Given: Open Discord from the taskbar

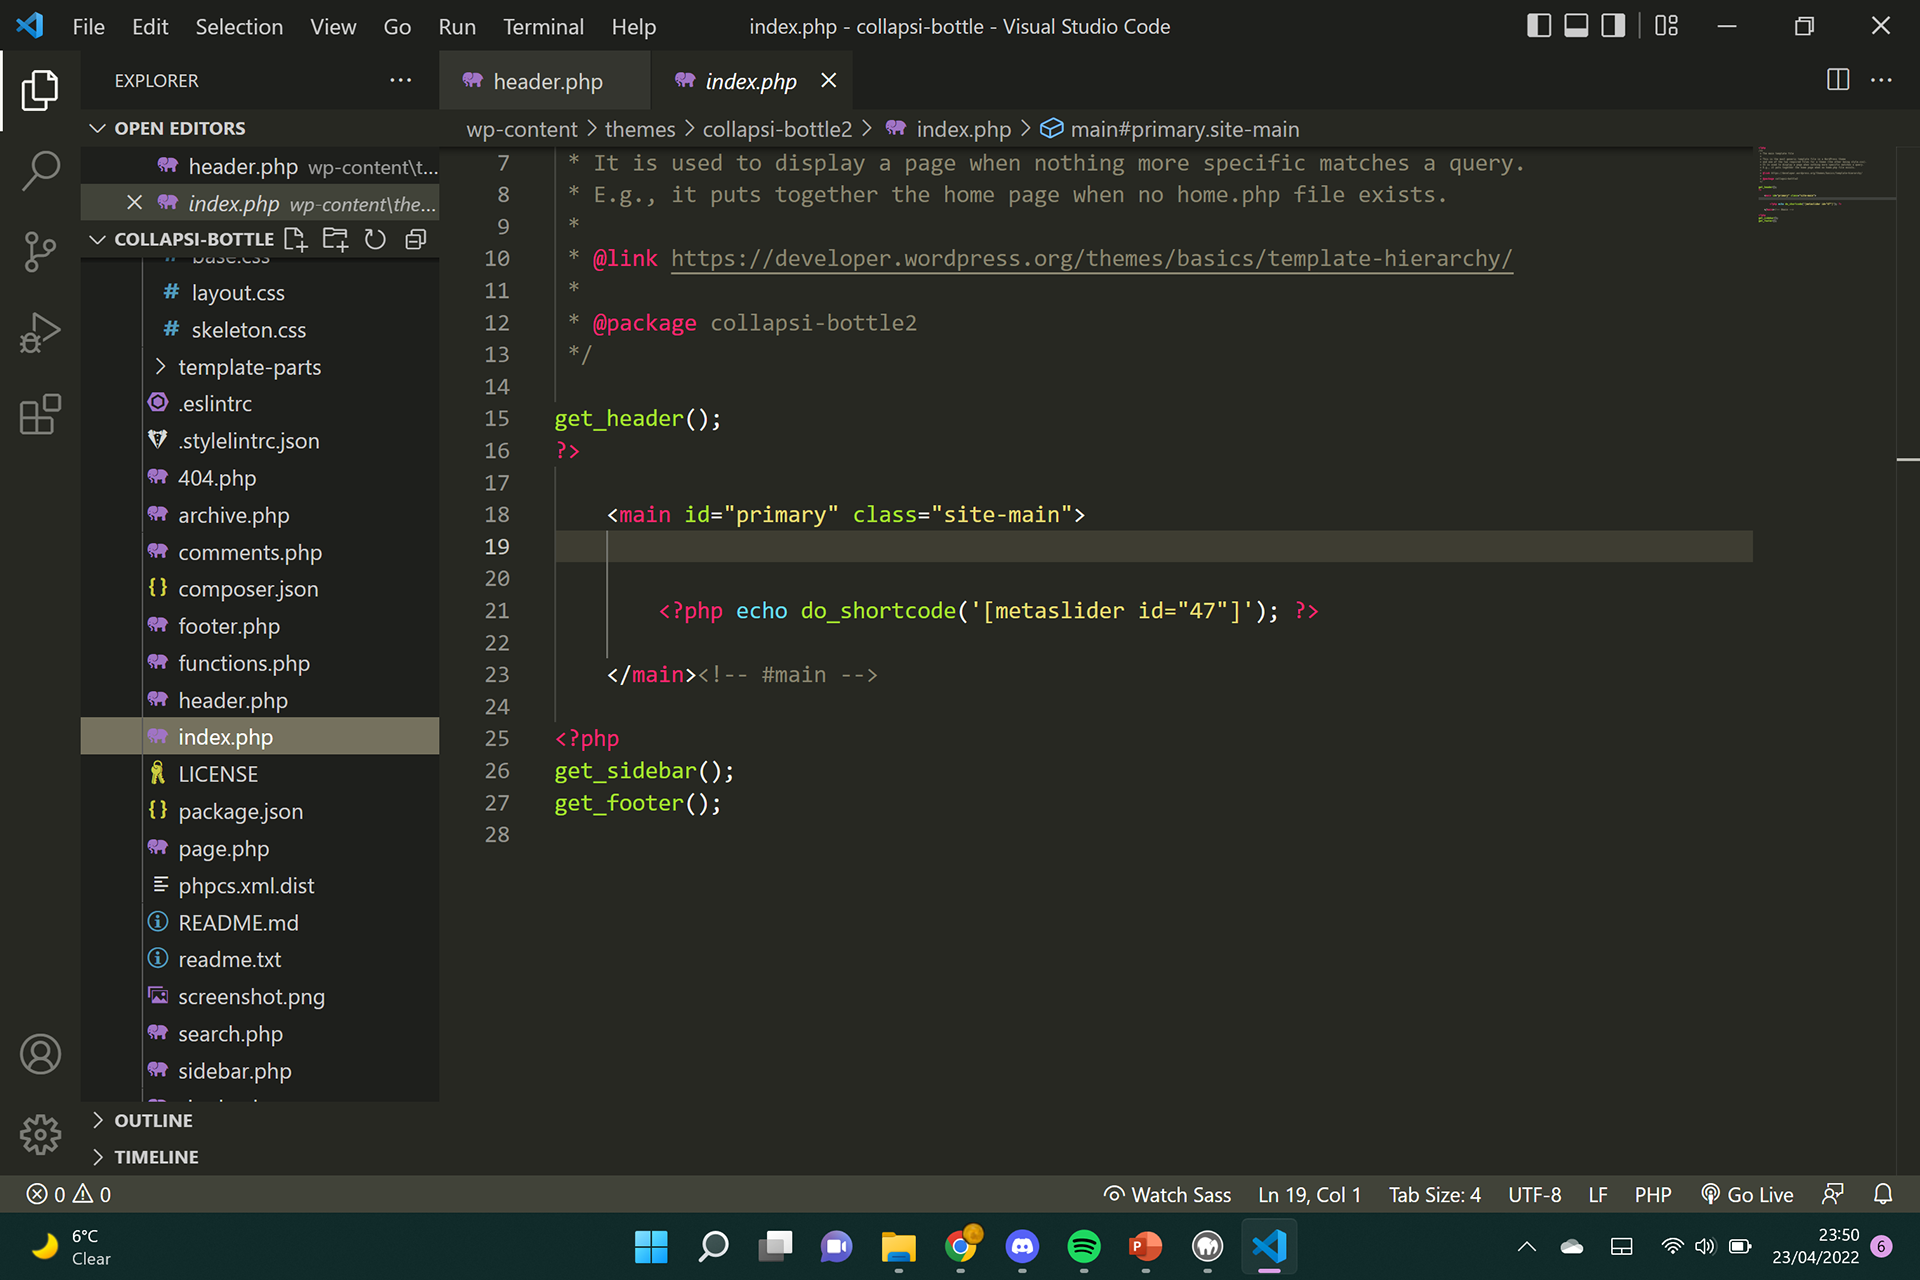Looking at the screenshot, I should [x=1022, y=1246].
